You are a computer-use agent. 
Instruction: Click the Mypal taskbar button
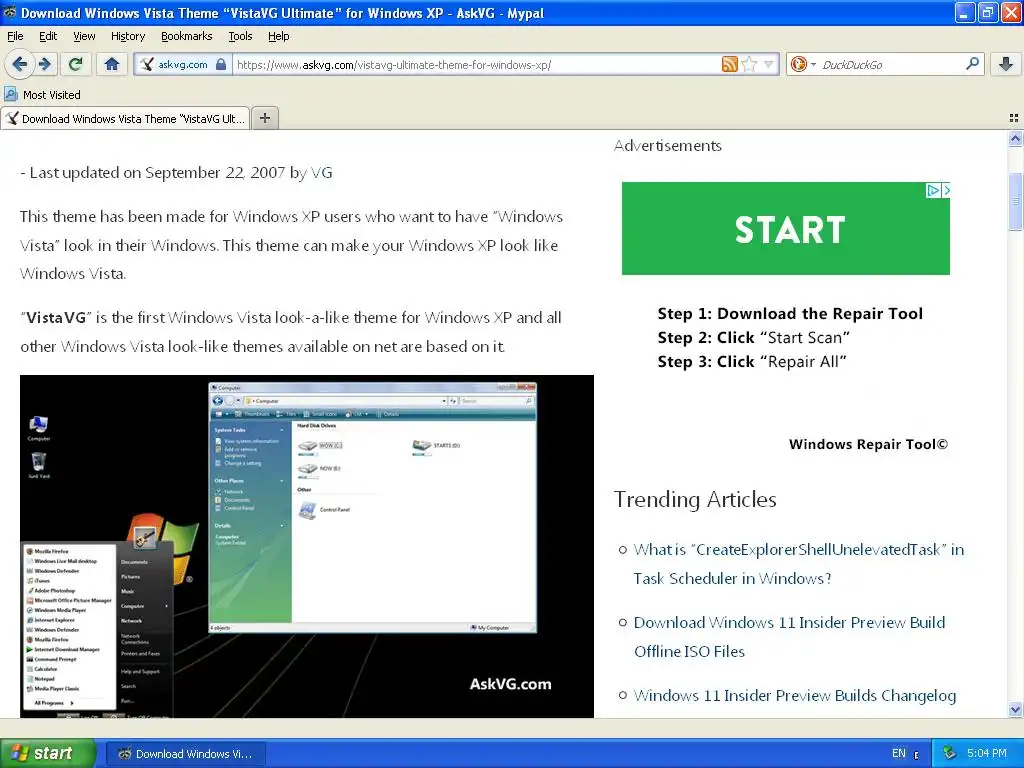point(186,754)
